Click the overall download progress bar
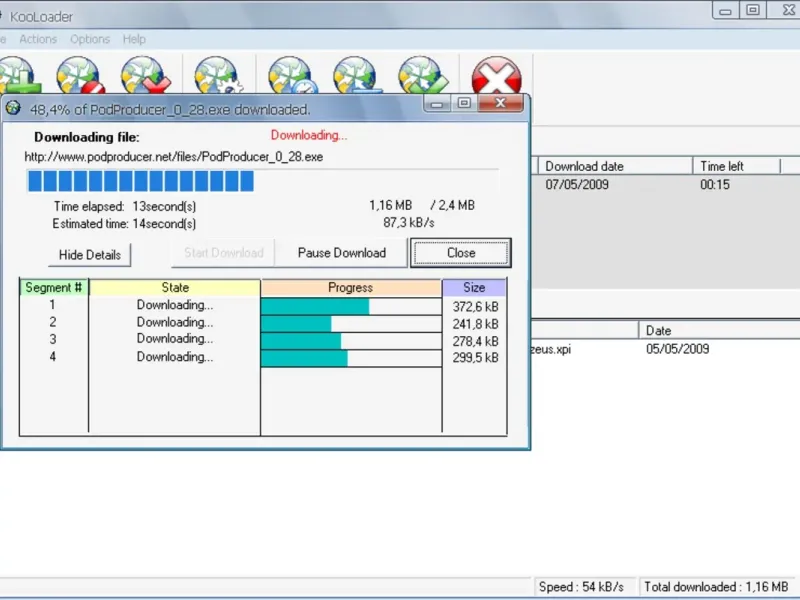 [262, 181]
